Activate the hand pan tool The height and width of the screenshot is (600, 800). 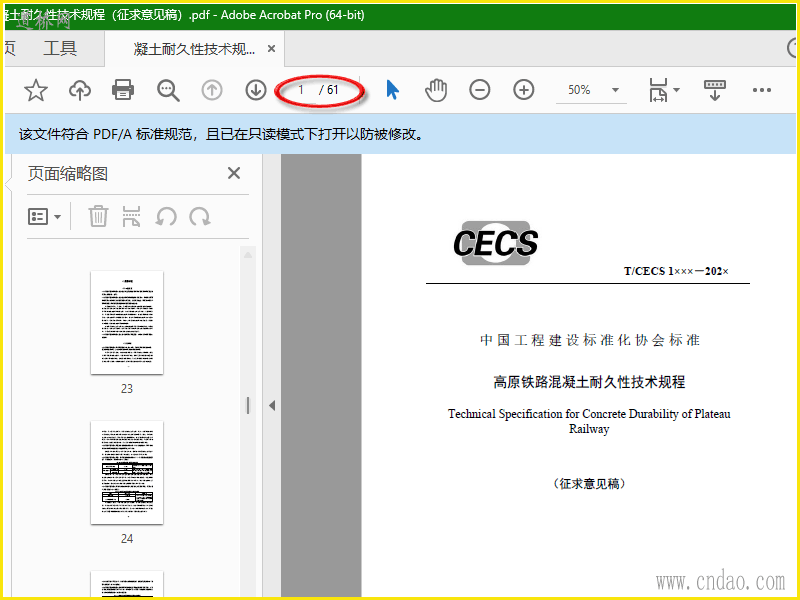point(436,90)
